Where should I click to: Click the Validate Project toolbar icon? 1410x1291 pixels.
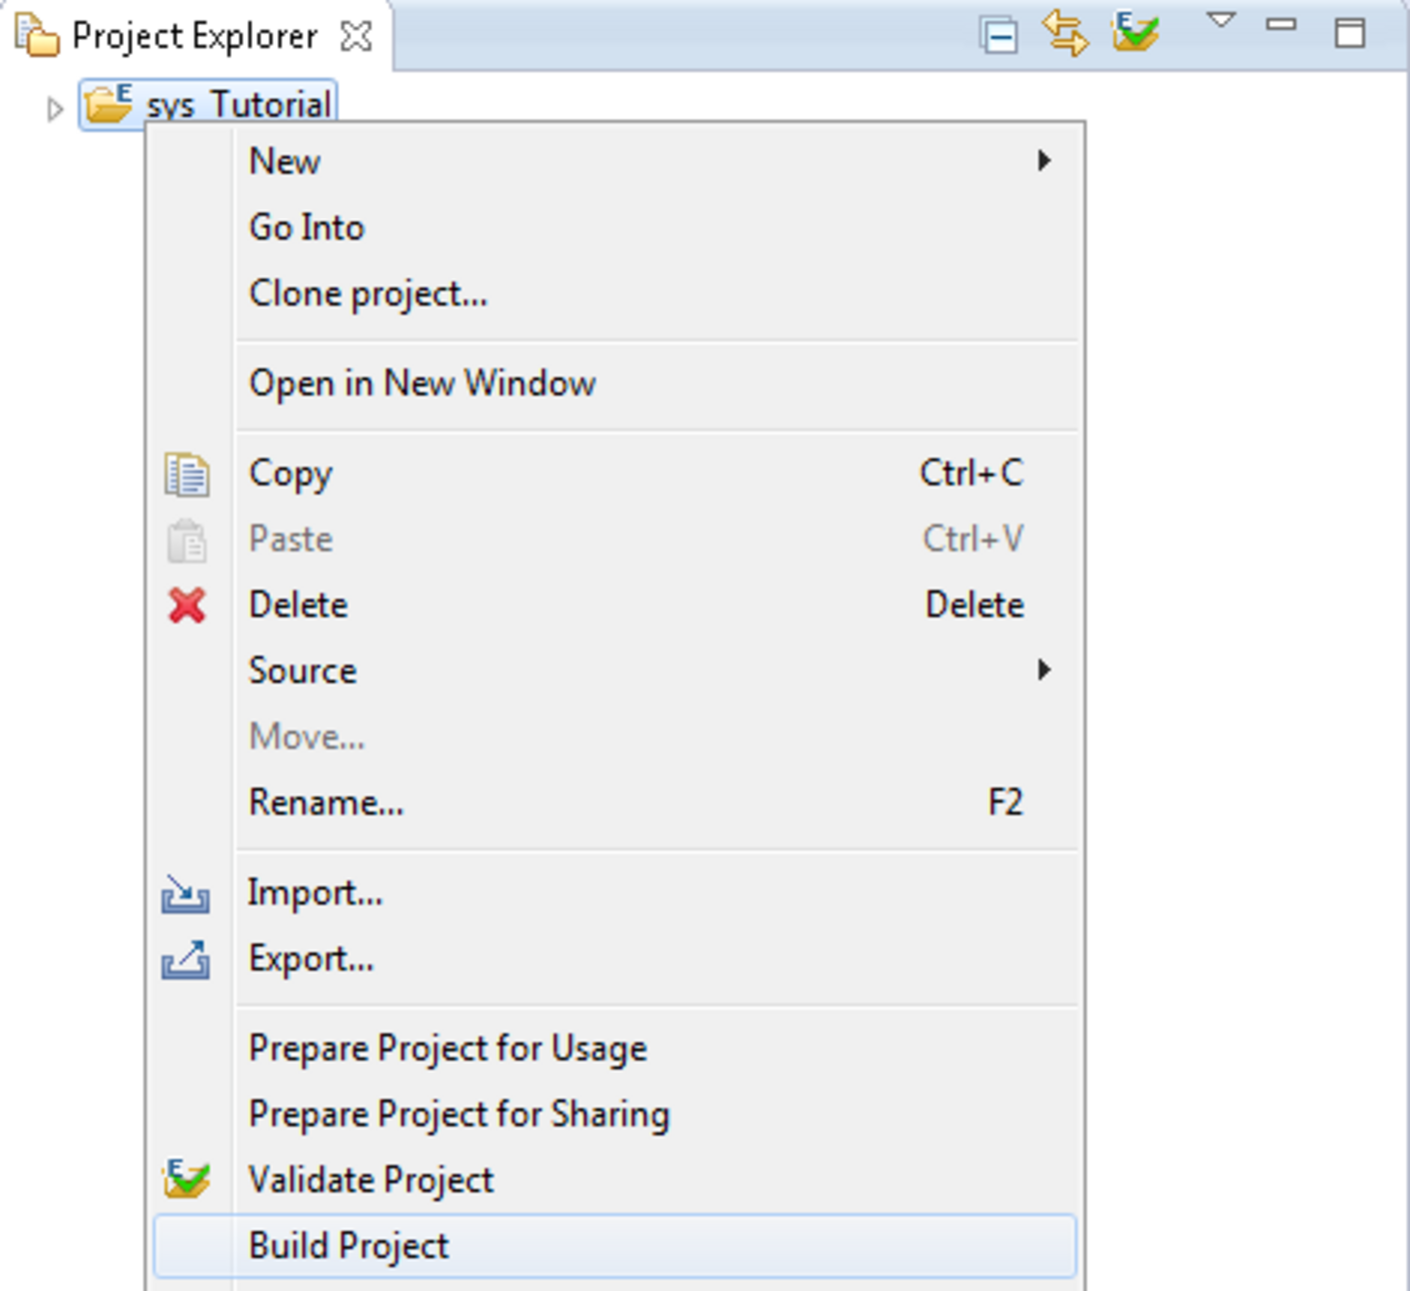tap(1136, 32)
